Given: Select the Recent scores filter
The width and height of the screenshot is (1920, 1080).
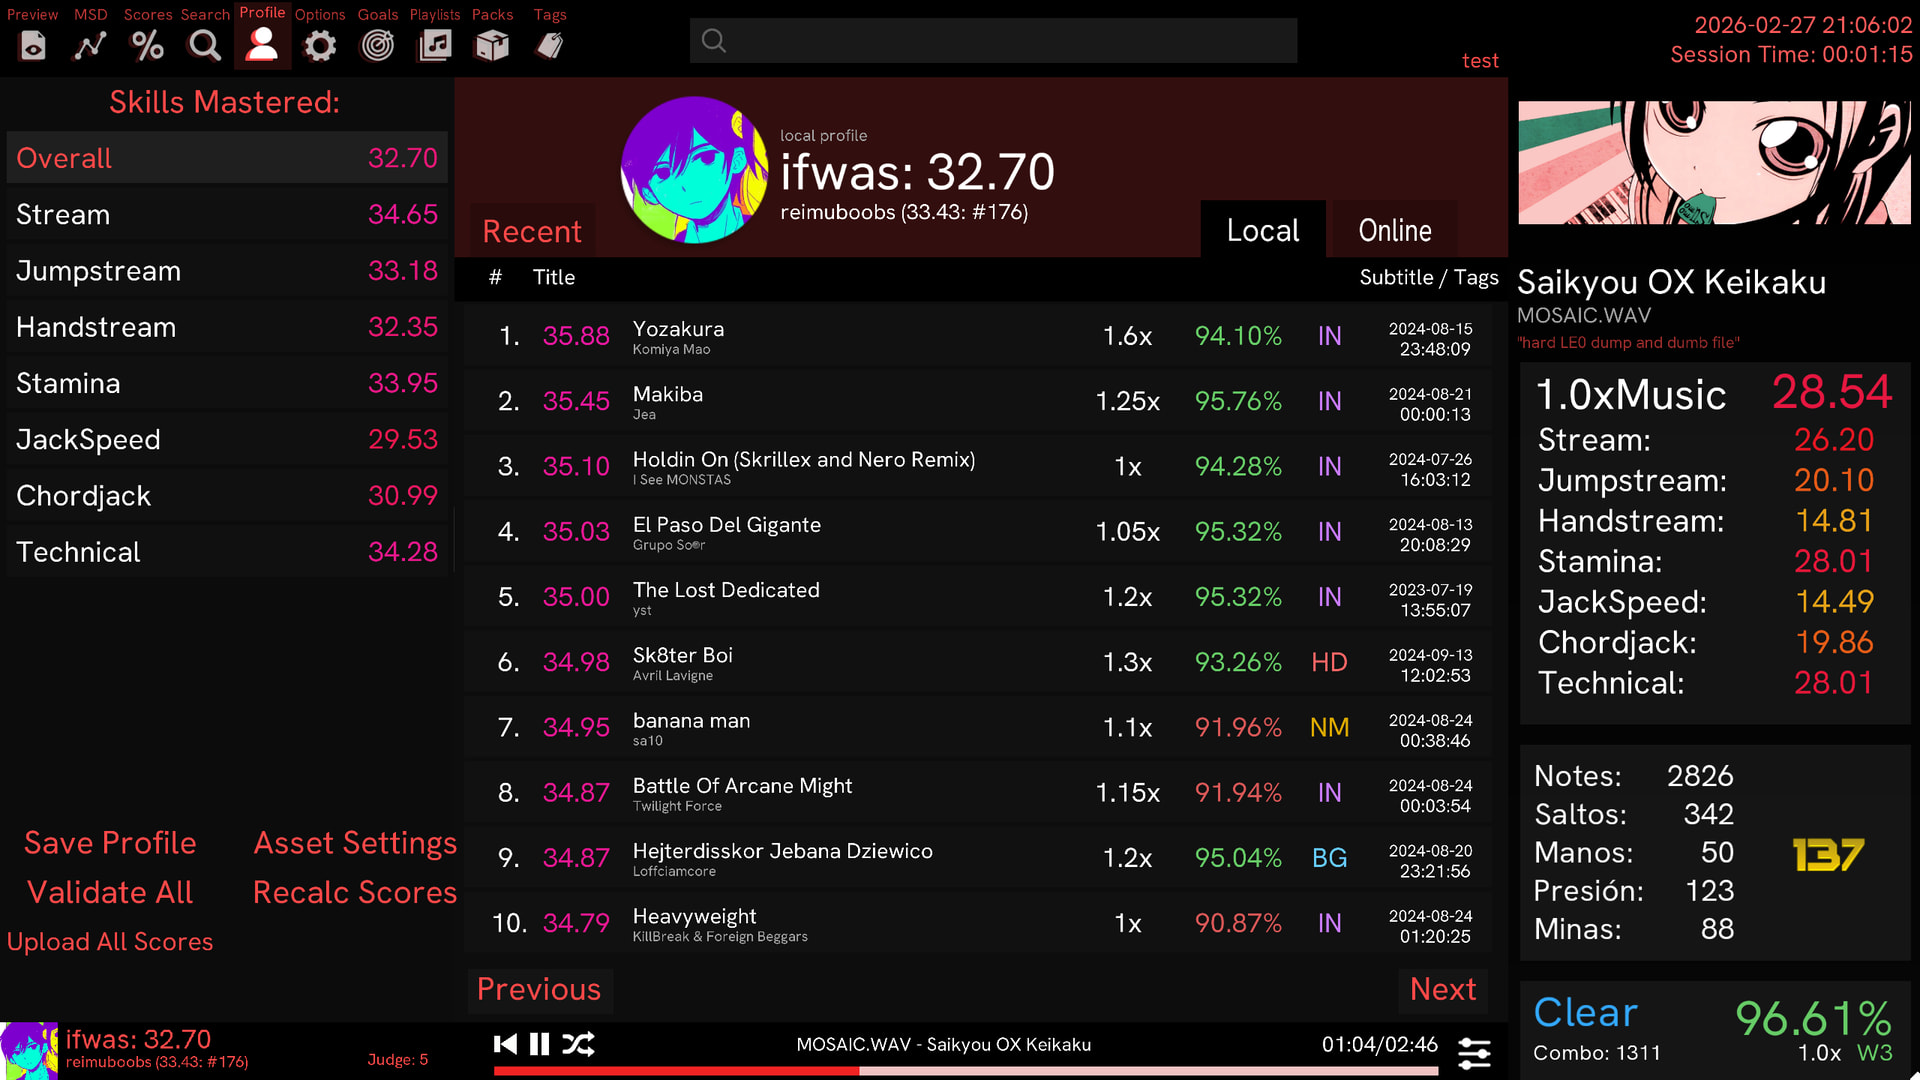Looking at the screenshot, I should 532,232.
